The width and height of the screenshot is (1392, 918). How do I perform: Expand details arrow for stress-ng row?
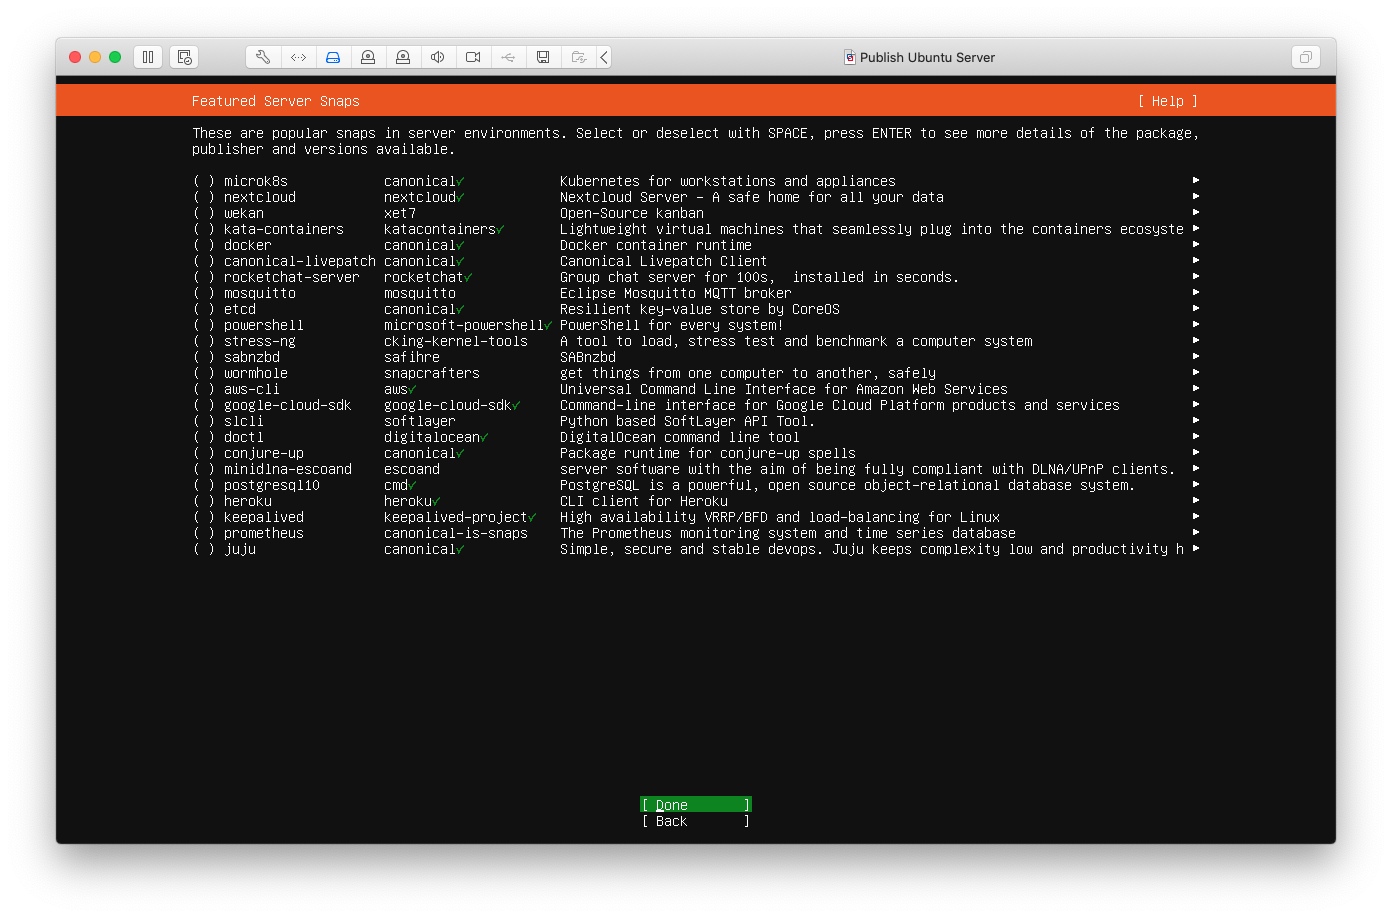(1196, 340)
